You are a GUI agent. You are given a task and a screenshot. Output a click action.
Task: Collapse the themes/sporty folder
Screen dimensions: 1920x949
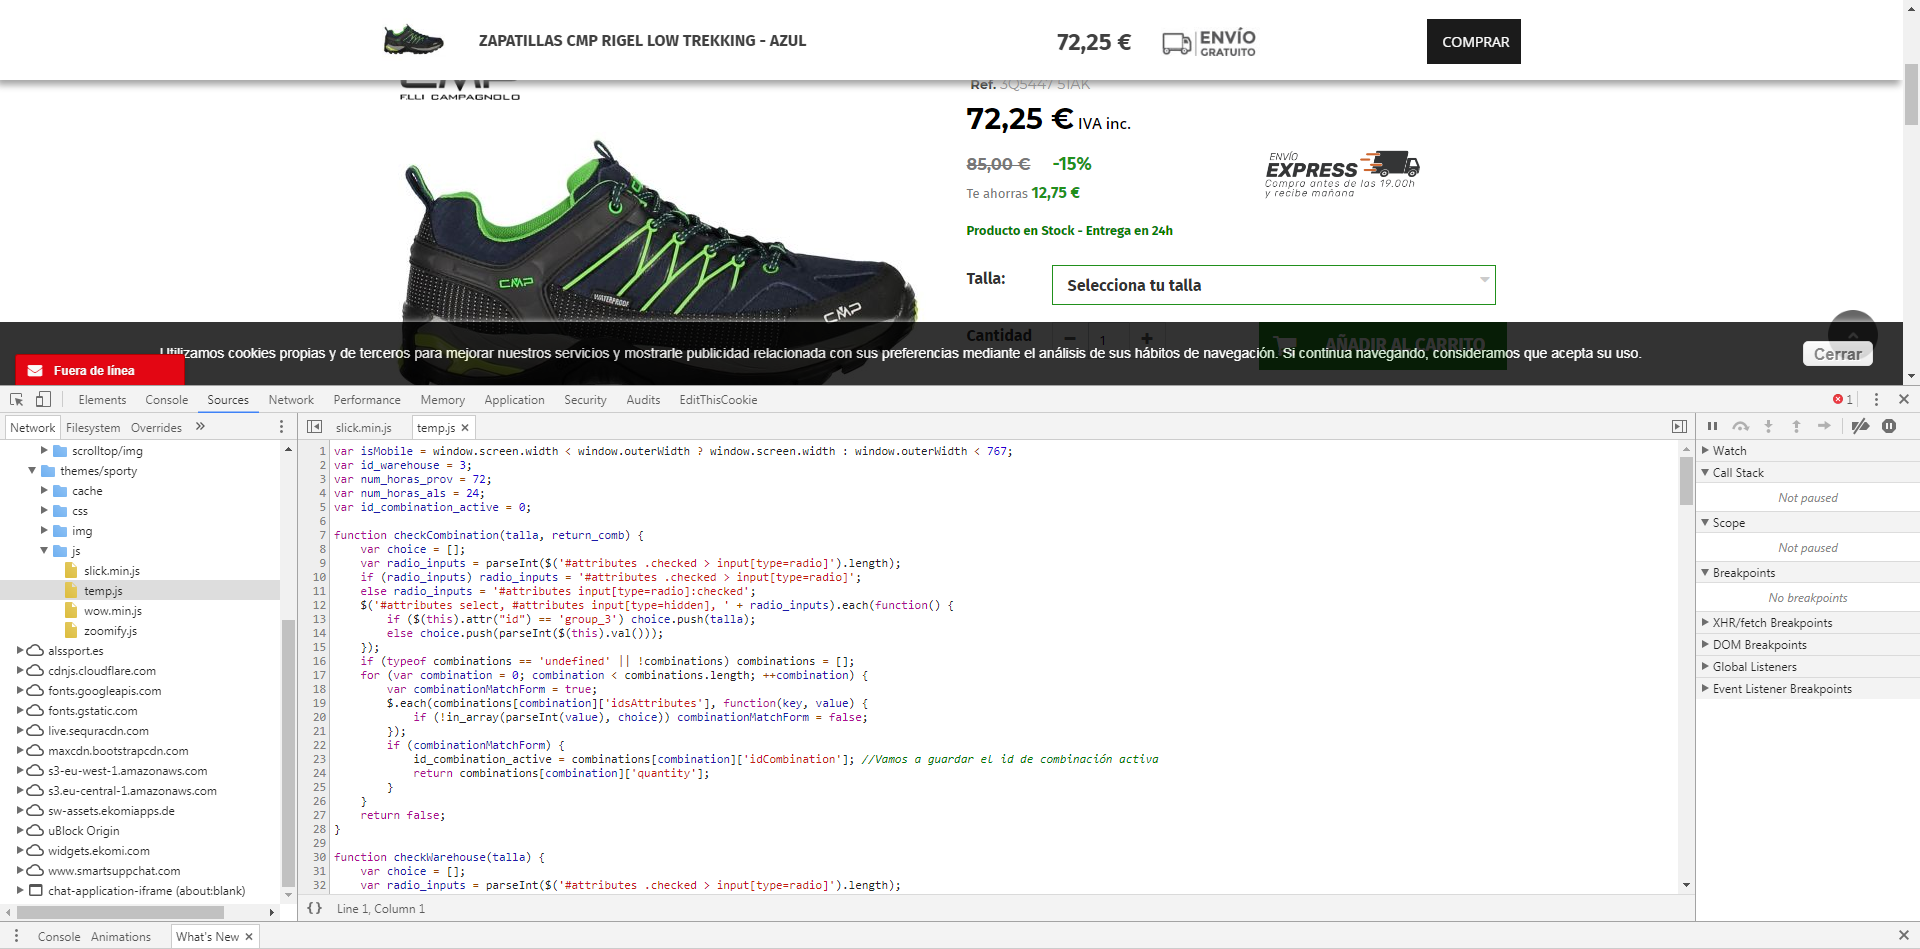[32, 471]
